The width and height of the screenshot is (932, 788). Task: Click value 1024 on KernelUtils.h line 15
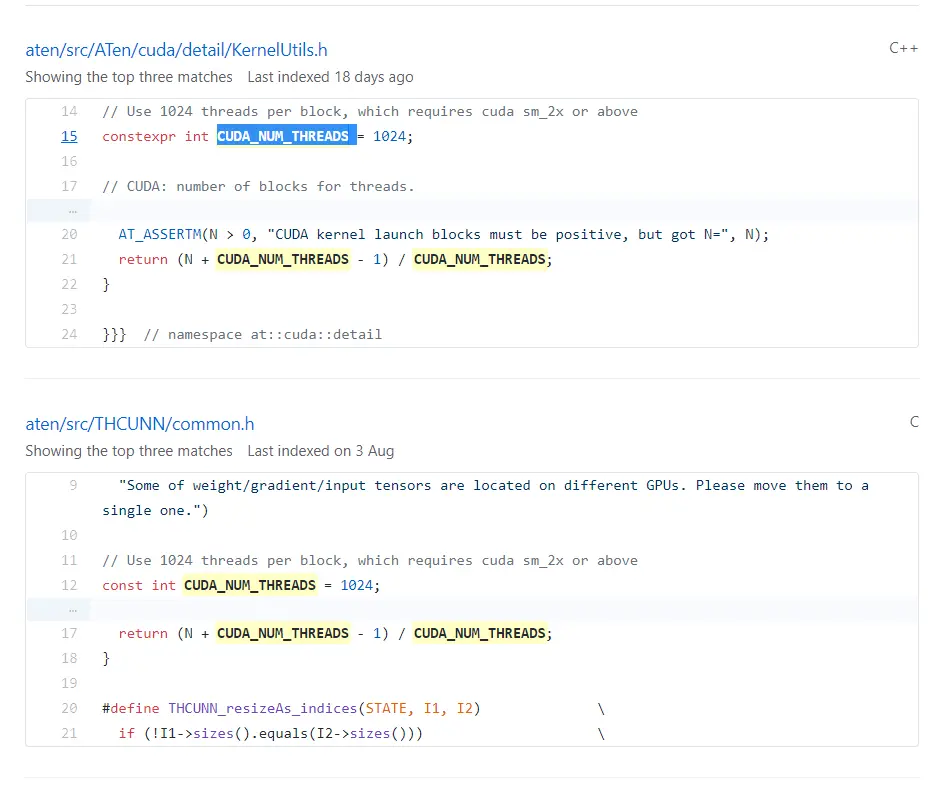(x=389, y=136)
